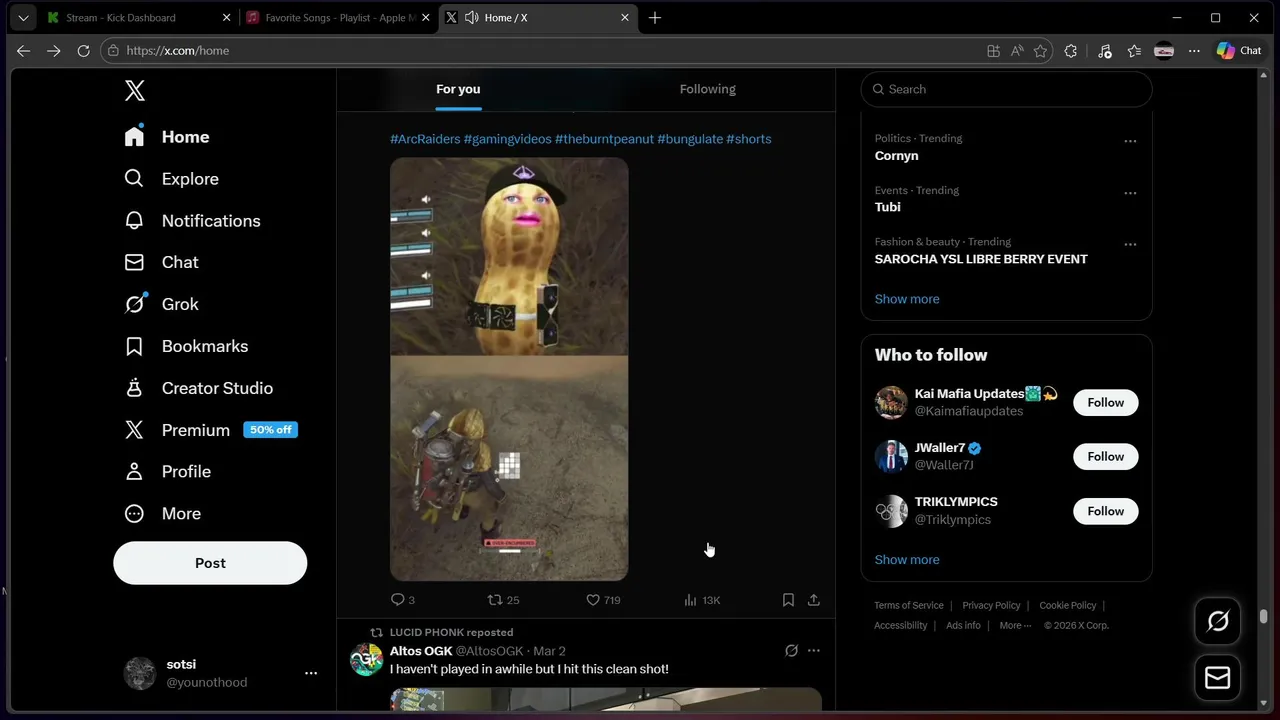
Task: Open the floating Grok button
Action: [1218, 622]
